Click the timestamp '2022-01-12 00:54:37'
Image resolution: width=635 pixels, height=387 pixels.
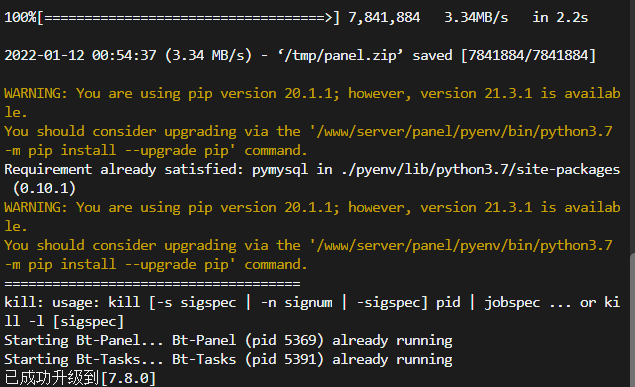[80, 55]
